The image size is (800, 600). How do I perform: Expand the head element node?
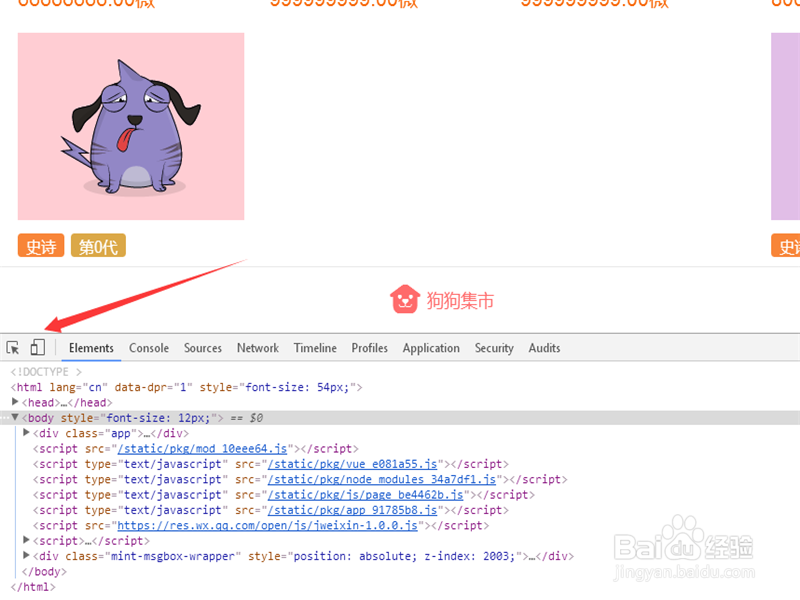15,402
